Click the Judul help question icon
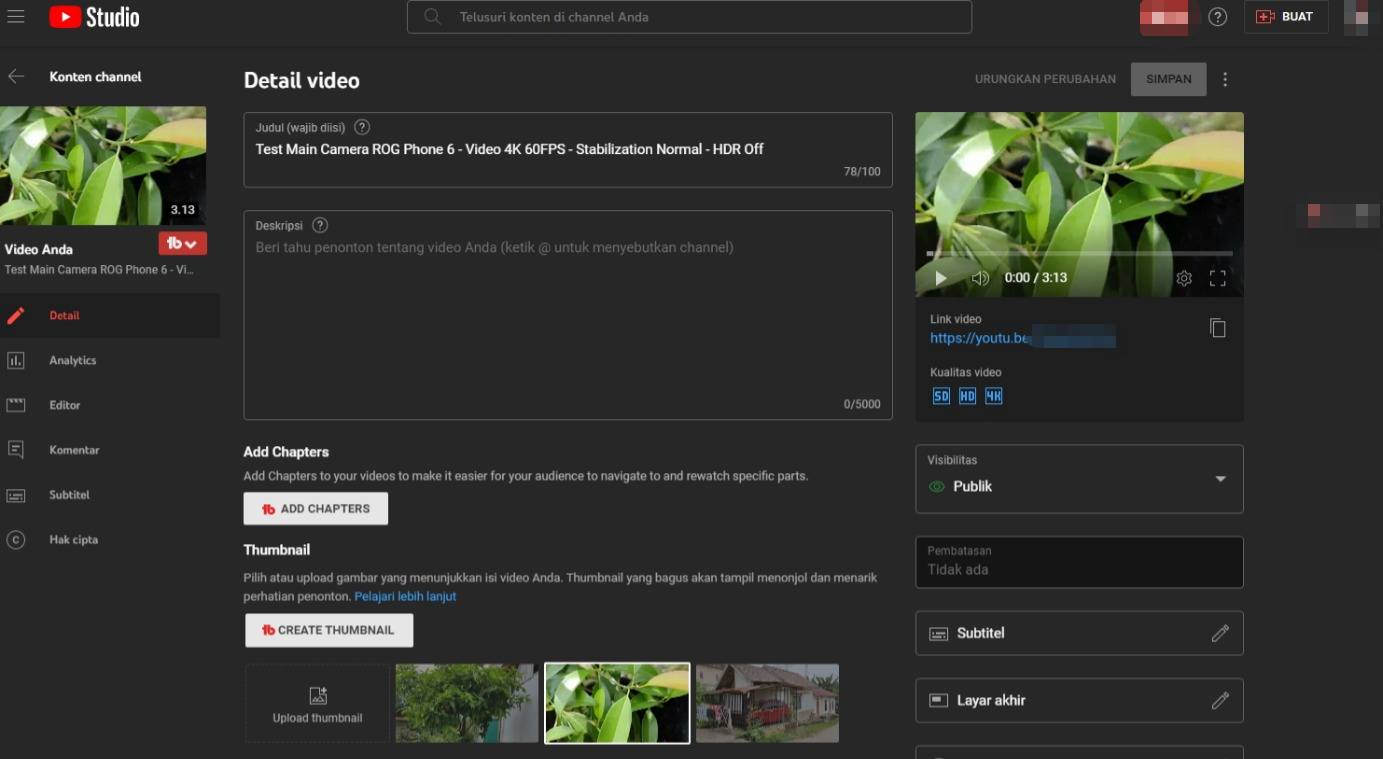 point(362,127)
